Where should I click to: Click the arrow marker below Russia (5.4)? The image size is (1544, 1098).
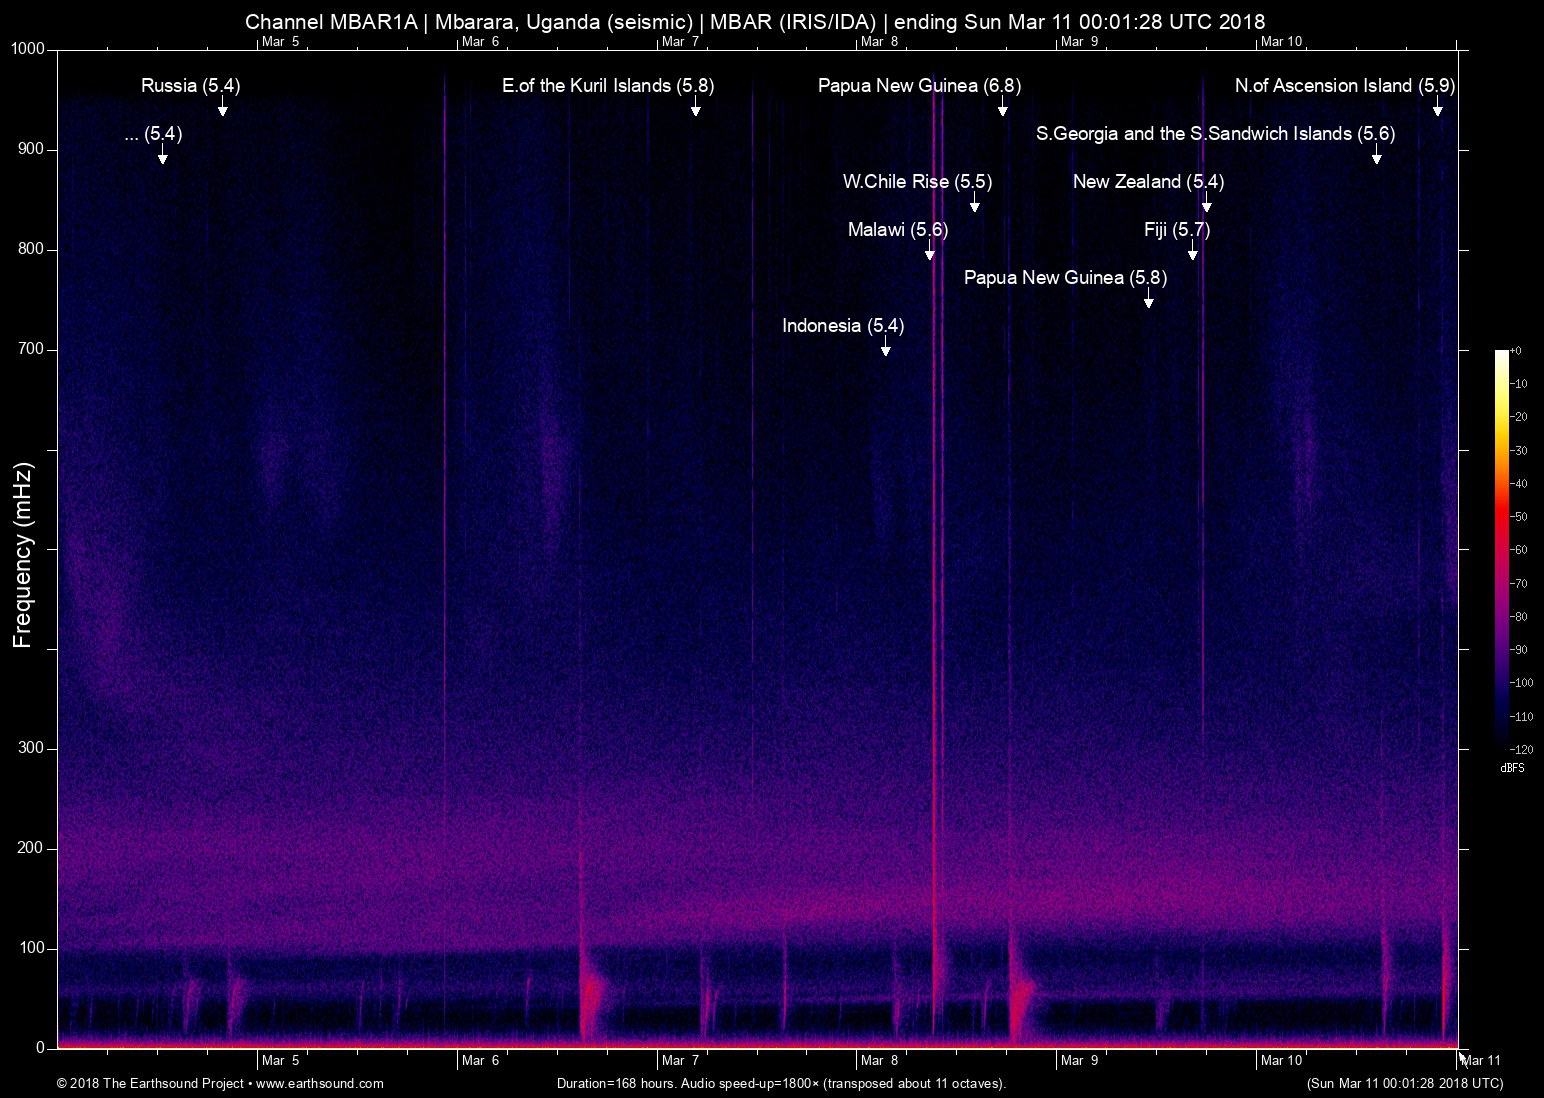(223, 108)
